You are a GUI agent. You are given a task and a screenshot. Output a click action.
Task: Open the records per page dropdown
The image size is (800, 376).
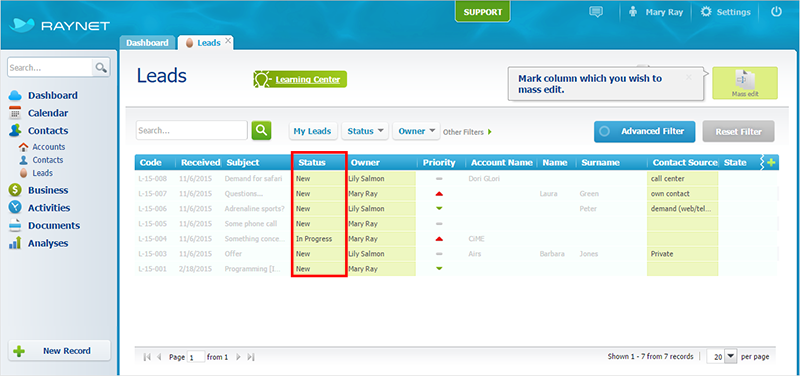point(731,357)
